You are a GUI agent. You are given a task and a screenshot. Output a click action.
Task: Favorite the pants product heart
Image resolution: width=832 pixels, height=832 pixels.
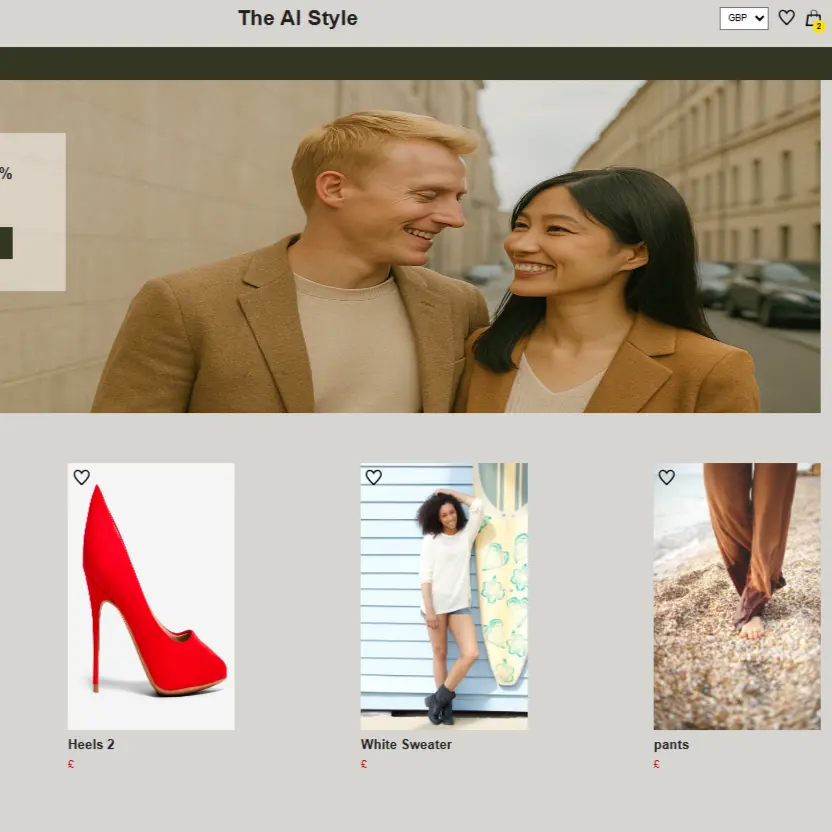click(666, 477)
